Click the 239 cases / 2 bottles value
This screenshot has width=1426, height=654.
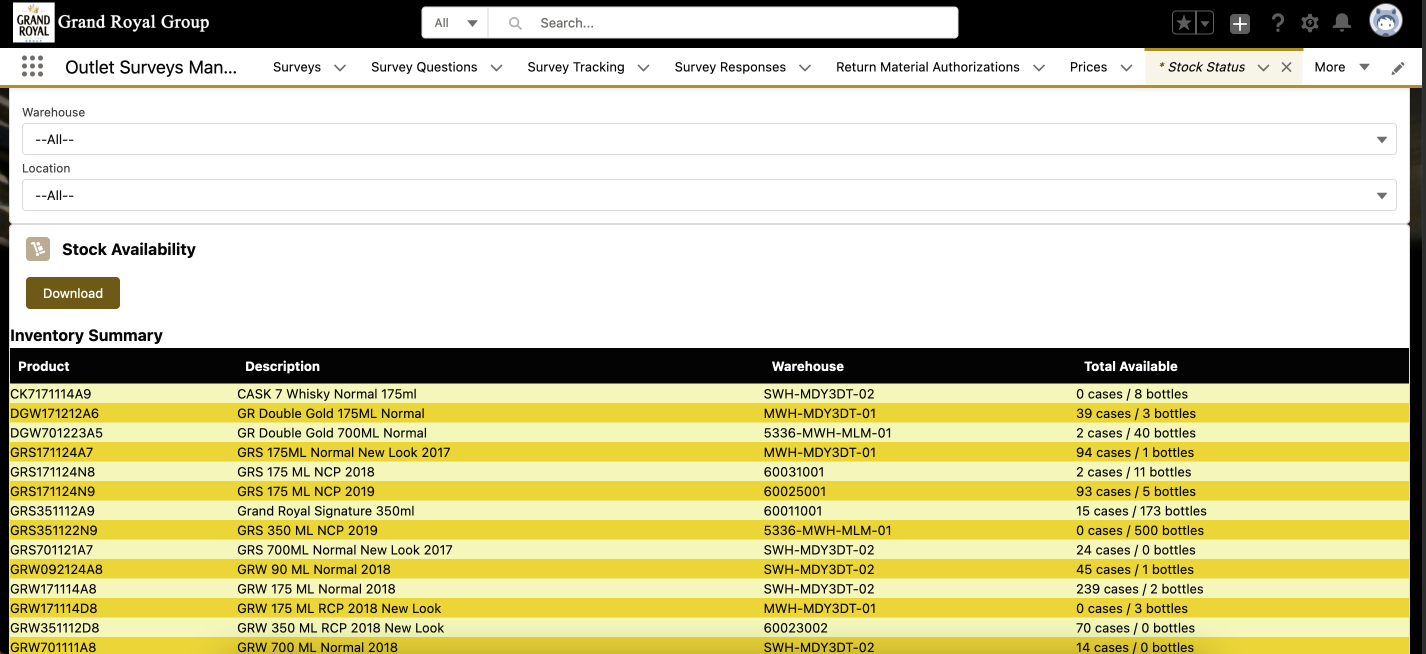1140,589
